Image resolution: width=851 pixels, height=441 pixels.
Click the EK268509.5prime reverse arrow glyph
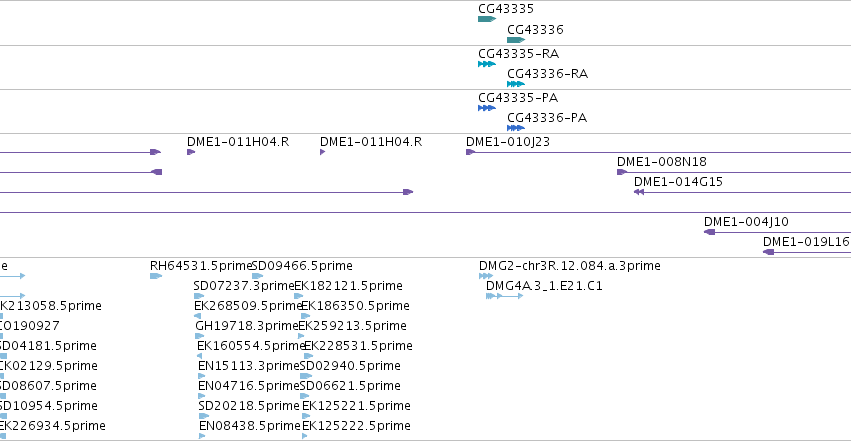click(198, 316)
